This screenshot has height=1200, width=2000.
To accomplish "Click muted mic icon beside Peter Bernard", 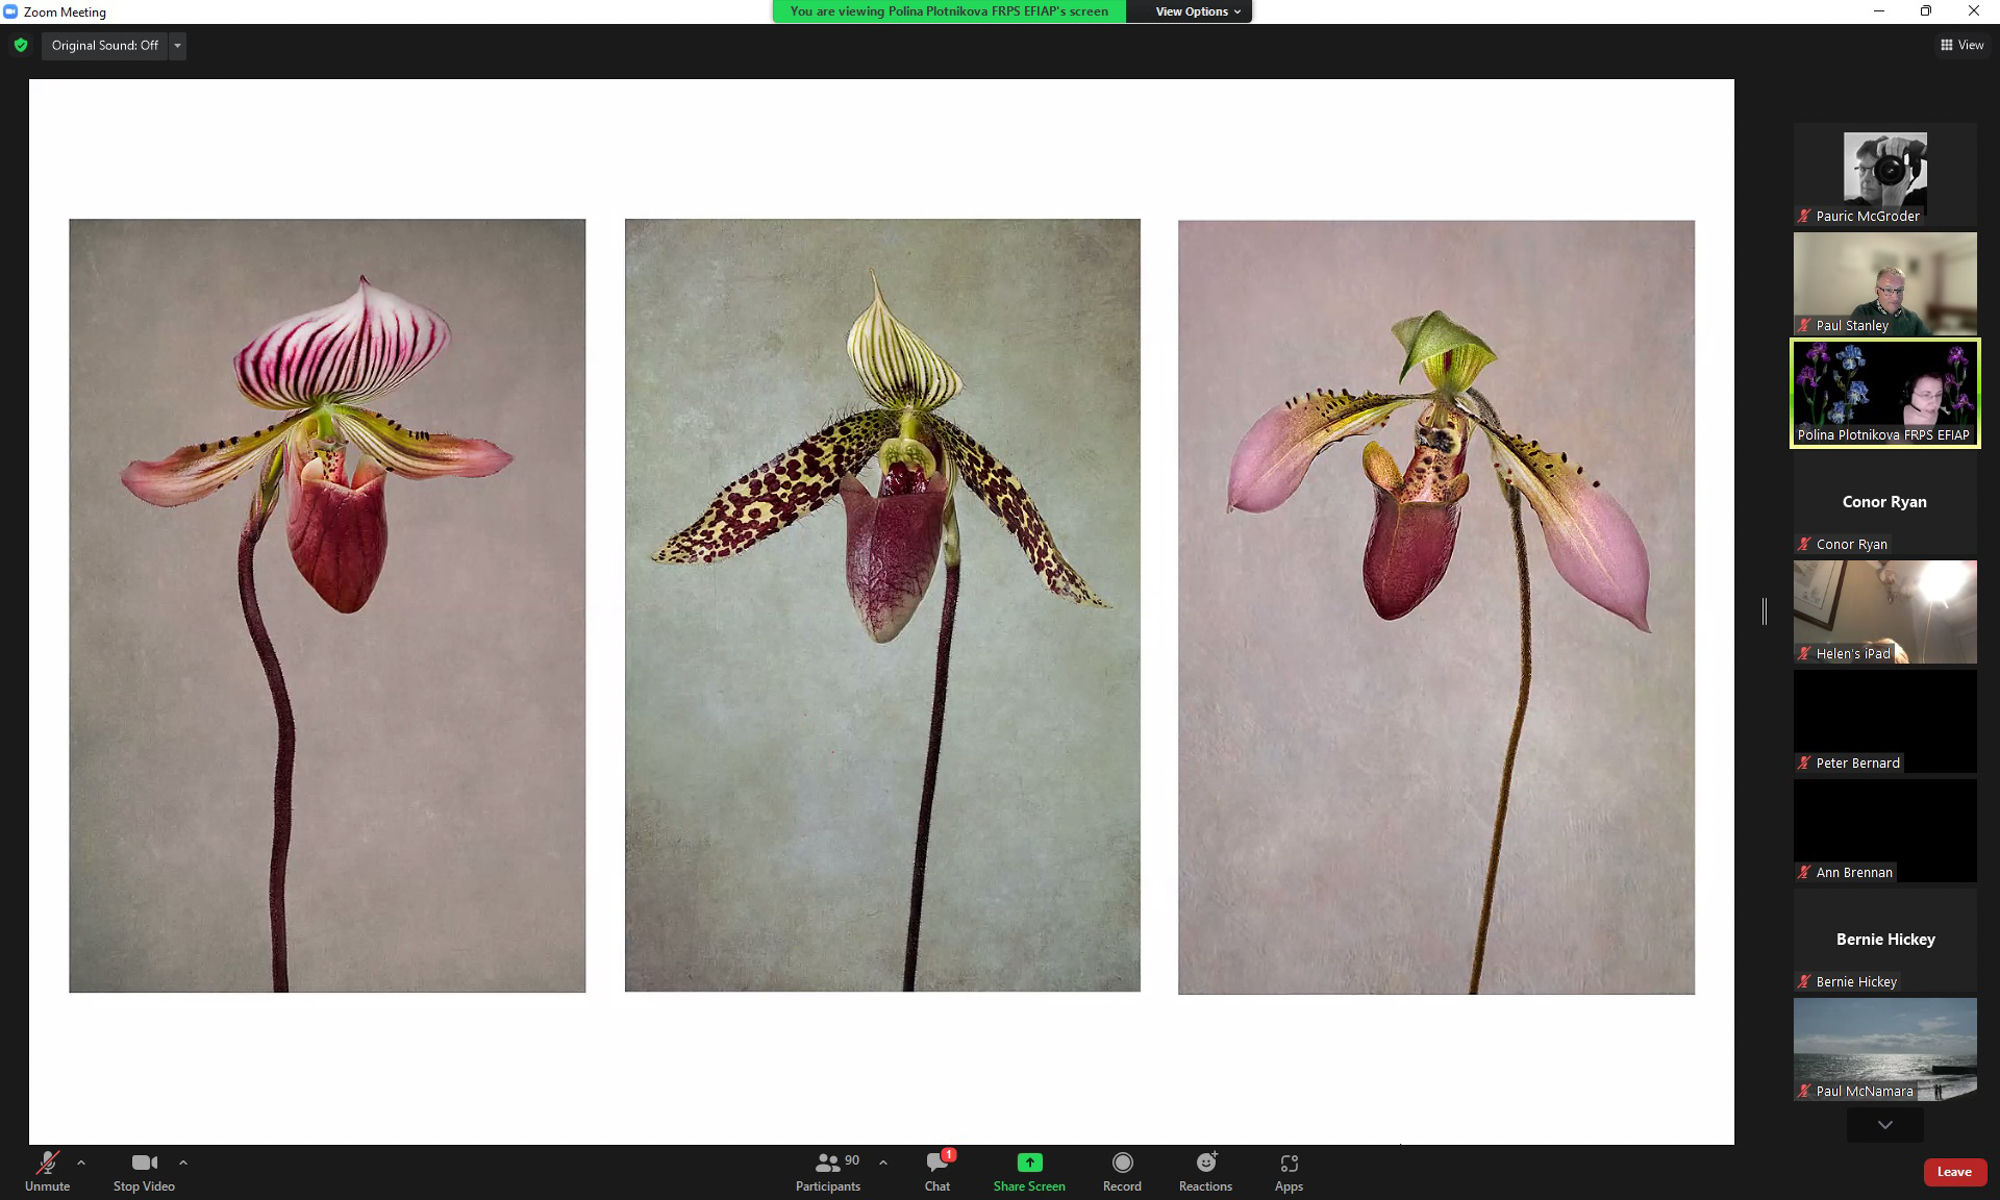I will point(1805,763).
